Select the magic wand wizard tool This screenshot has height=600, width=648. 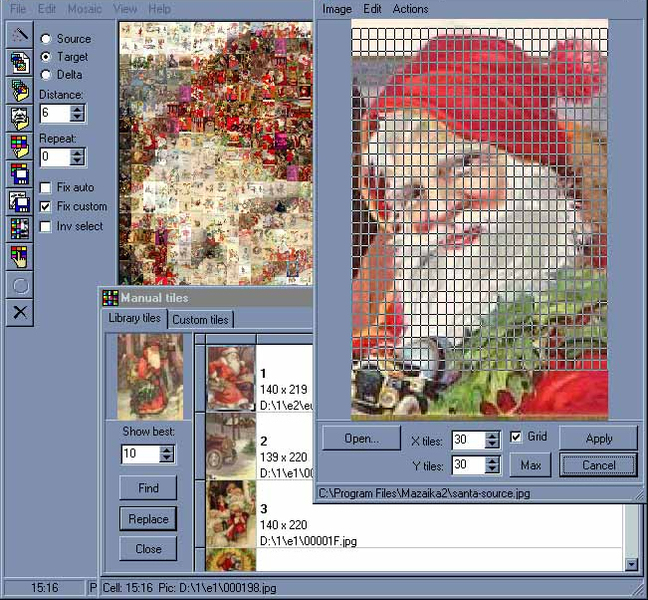[x=19, y=35]
